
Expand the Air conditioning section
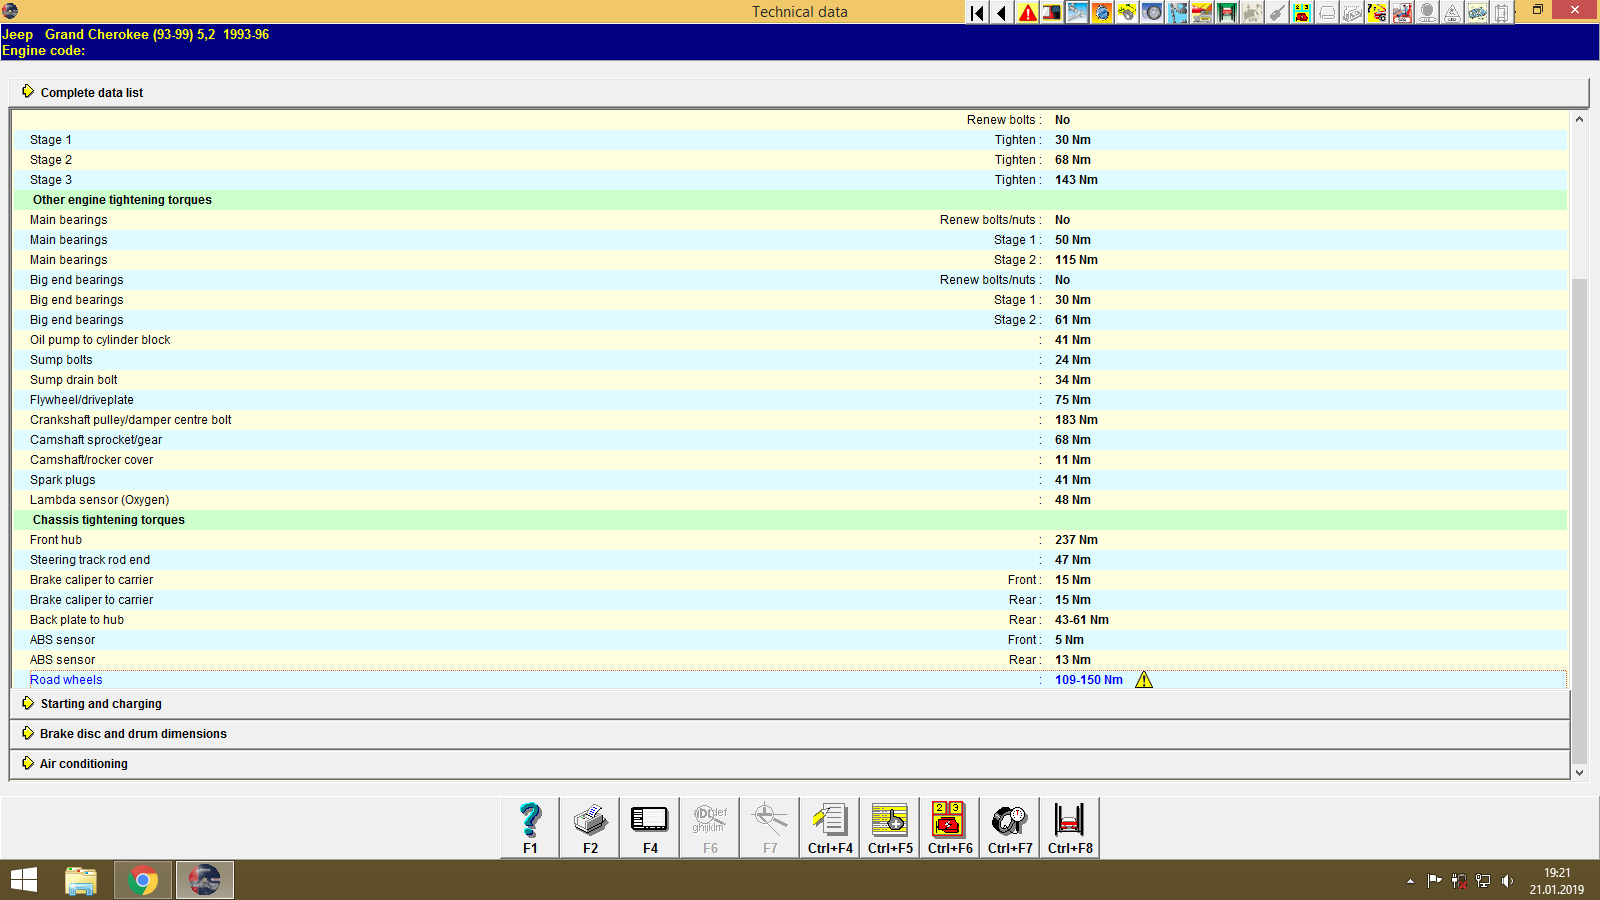(x=83, y=763)
